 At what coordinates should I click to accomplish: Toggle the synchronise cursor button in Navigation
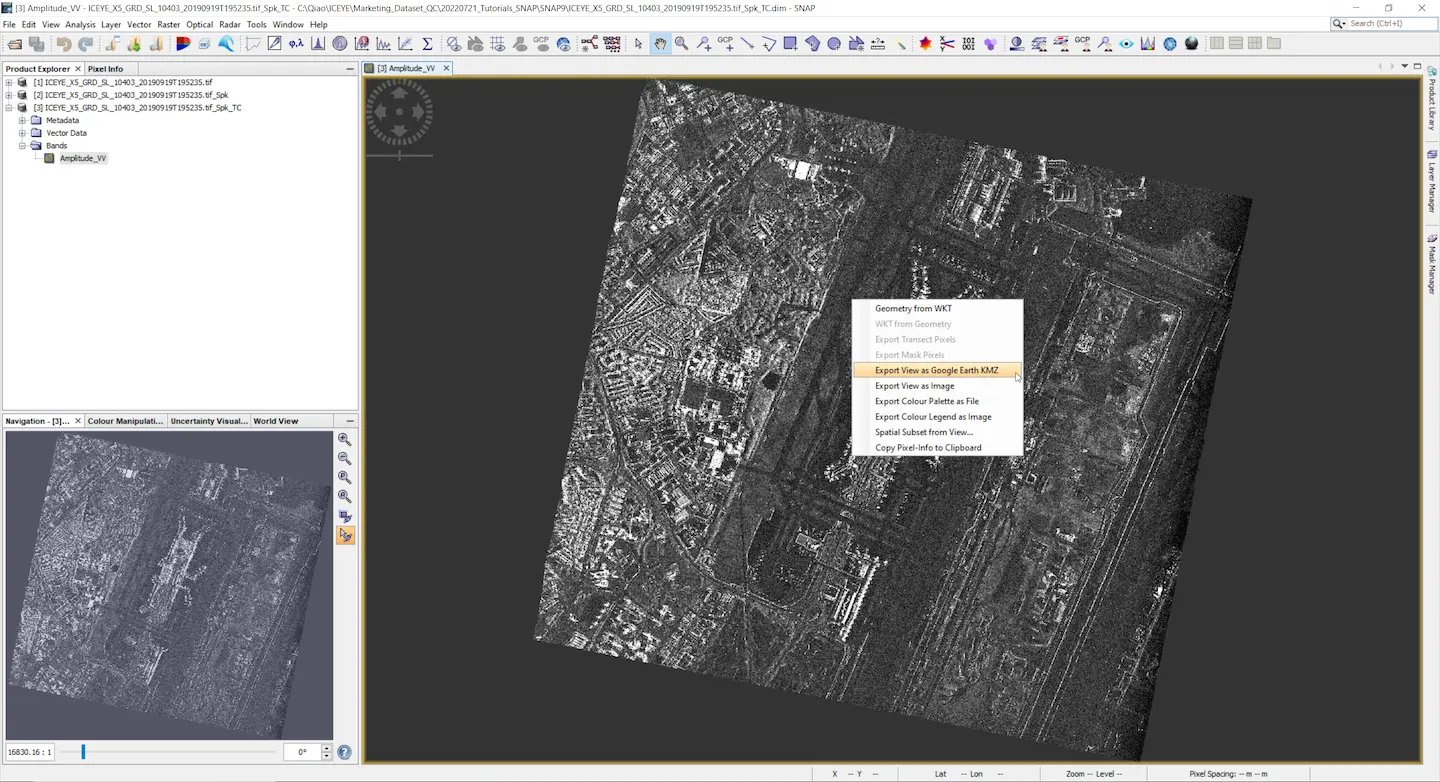pyautogui.click(x=345, y=536)
